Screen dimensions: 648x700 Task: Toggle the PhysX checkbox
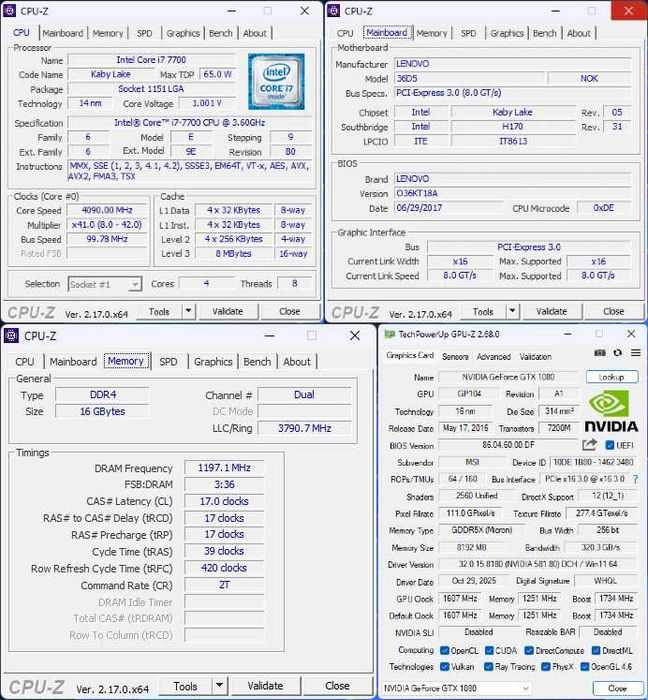click(x=545, y=667)
